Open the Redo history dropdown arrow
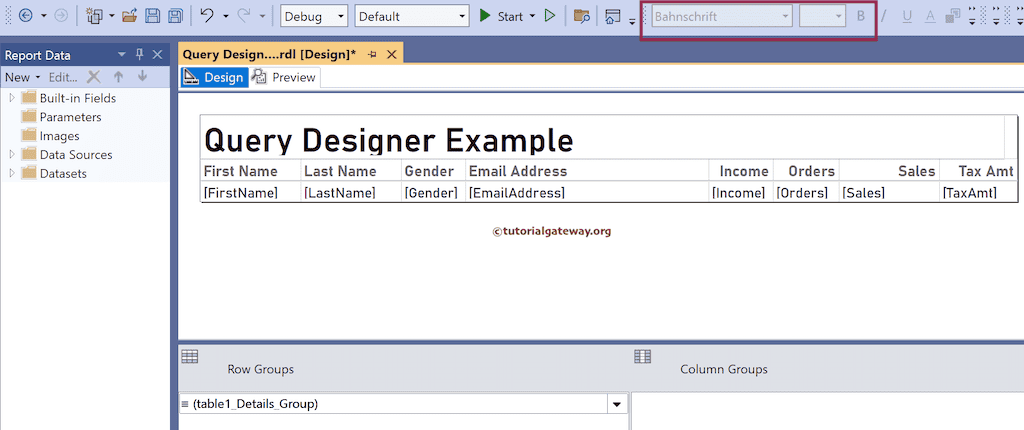This screenshot has height=430, width=1024. (x=262, y=16)
